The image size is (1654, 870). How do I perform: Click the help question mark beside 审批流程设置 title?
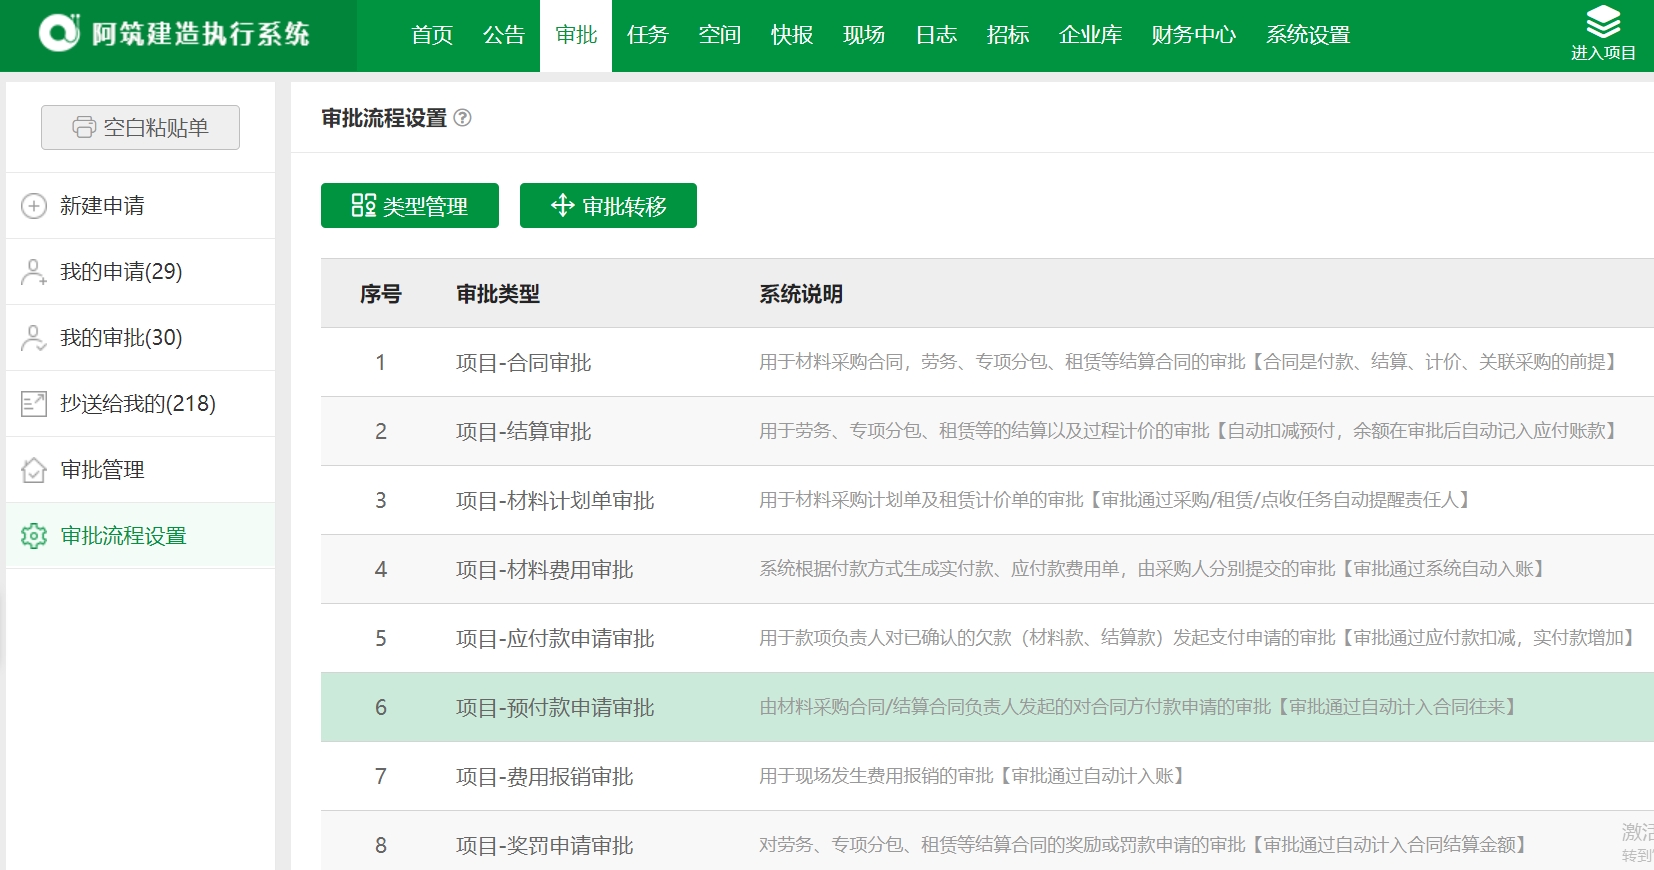[462, 118]
